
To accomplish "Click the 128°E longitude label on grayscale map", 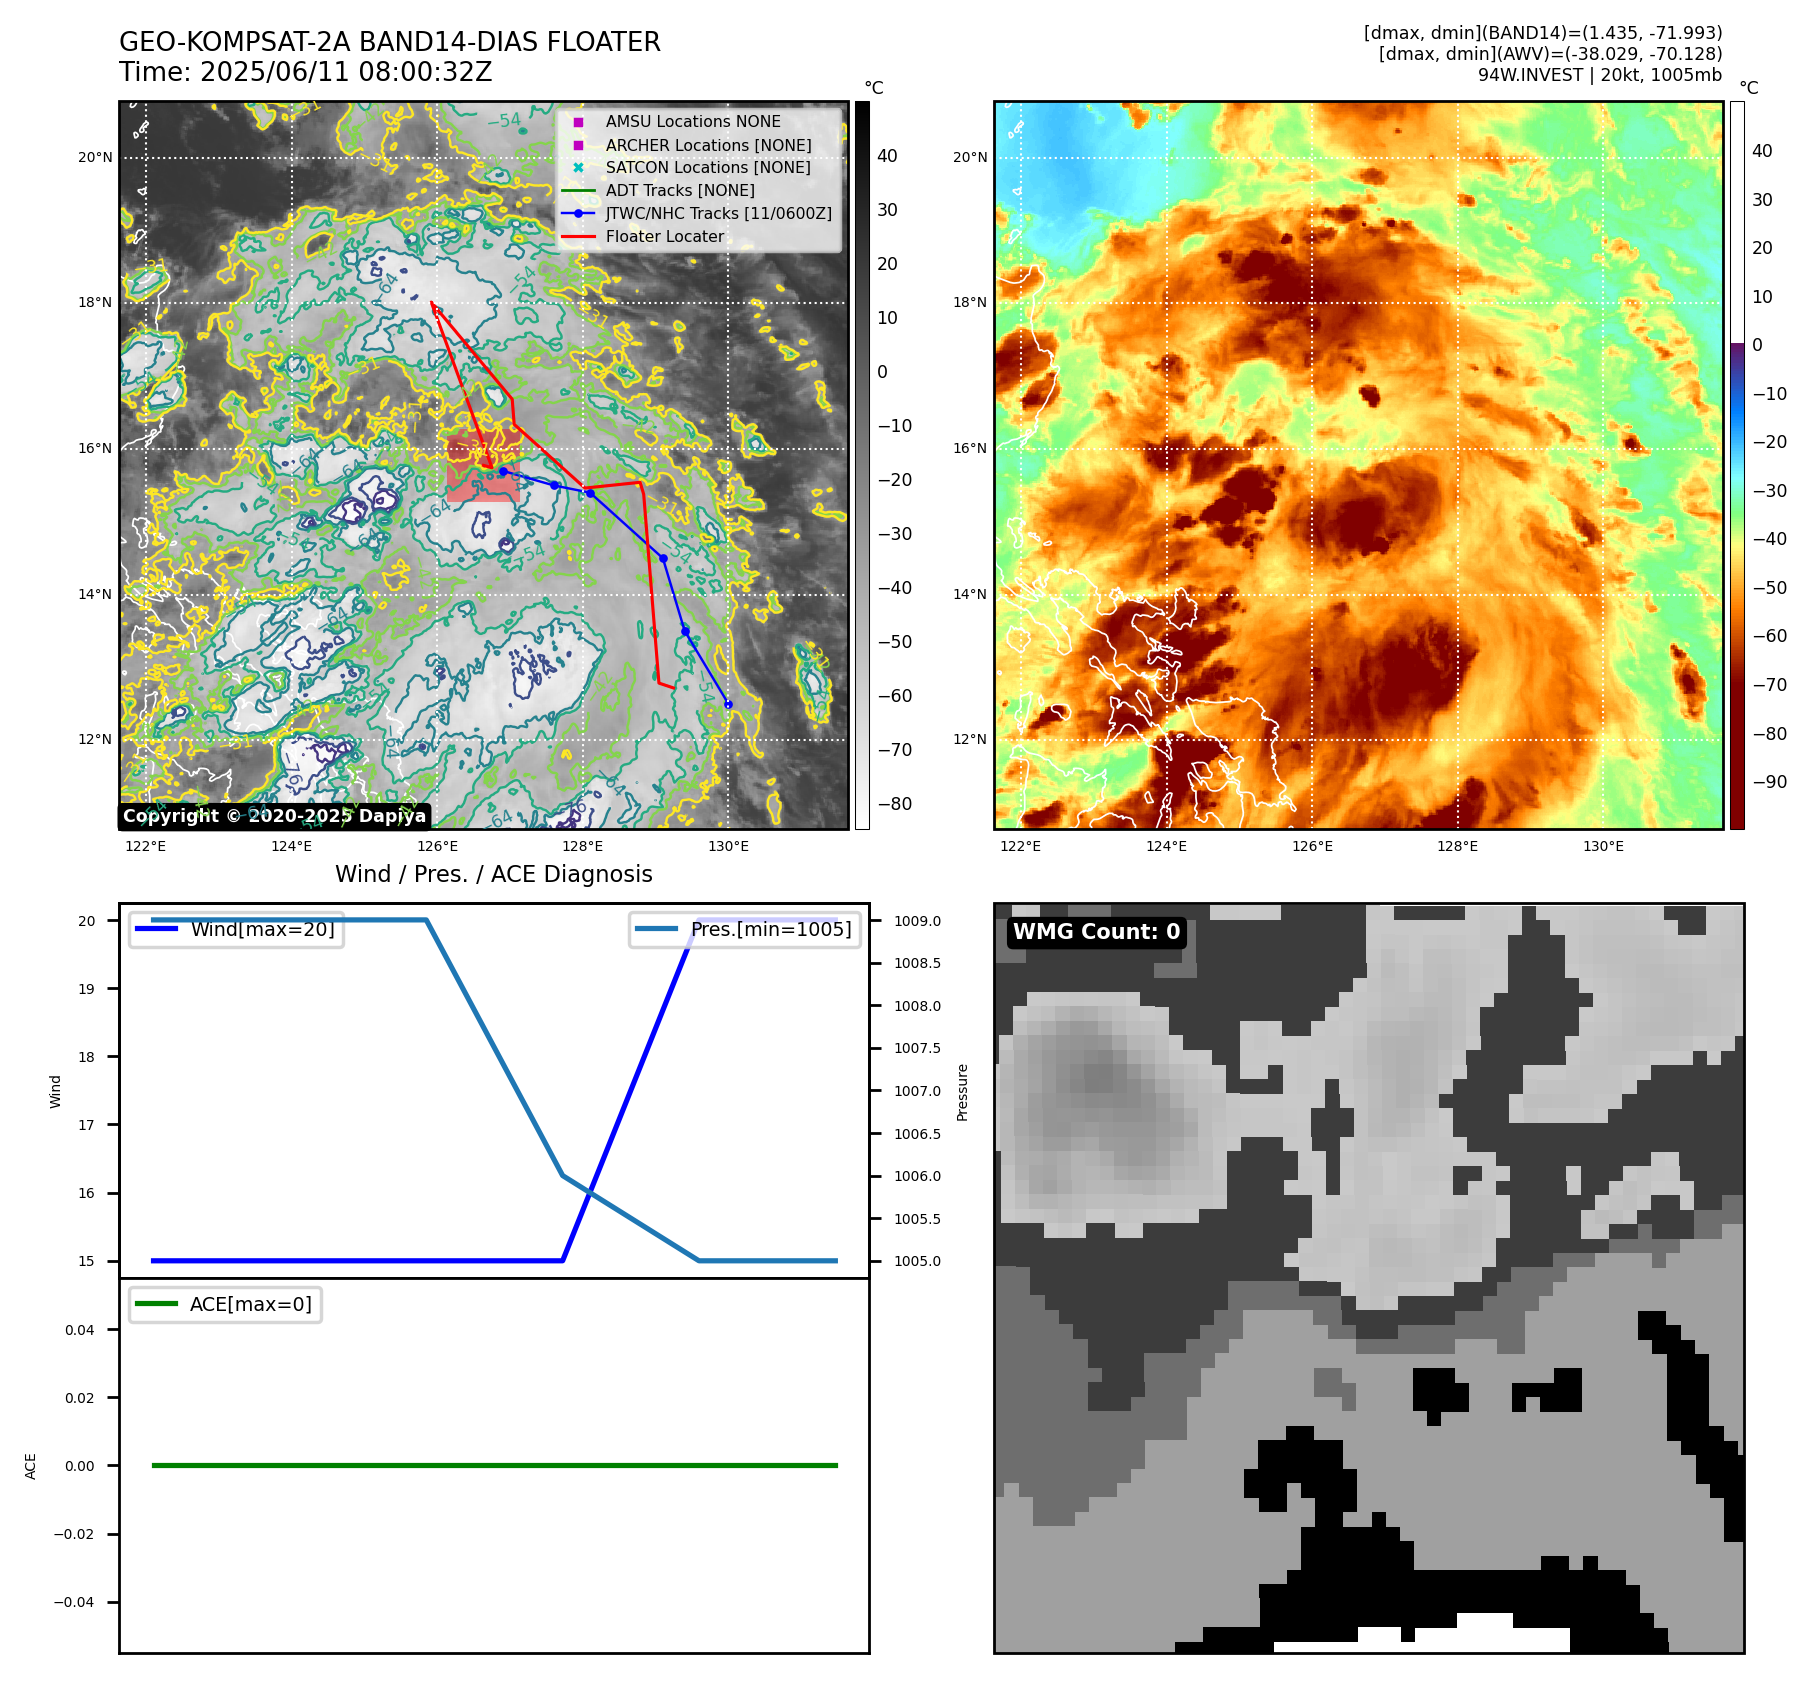I will point(582,846).
